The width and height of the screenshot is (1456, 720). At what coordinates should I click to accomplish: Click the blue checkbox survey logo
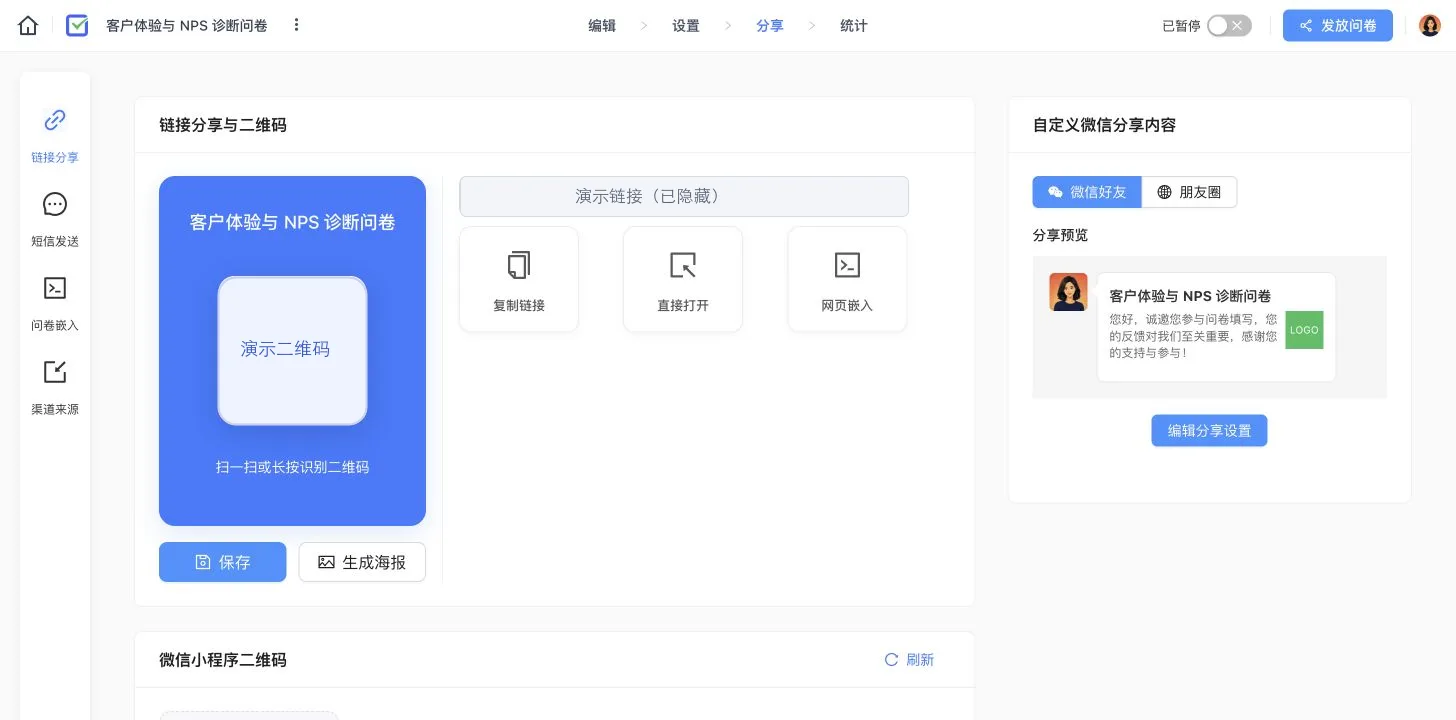[x=77, y=26]
